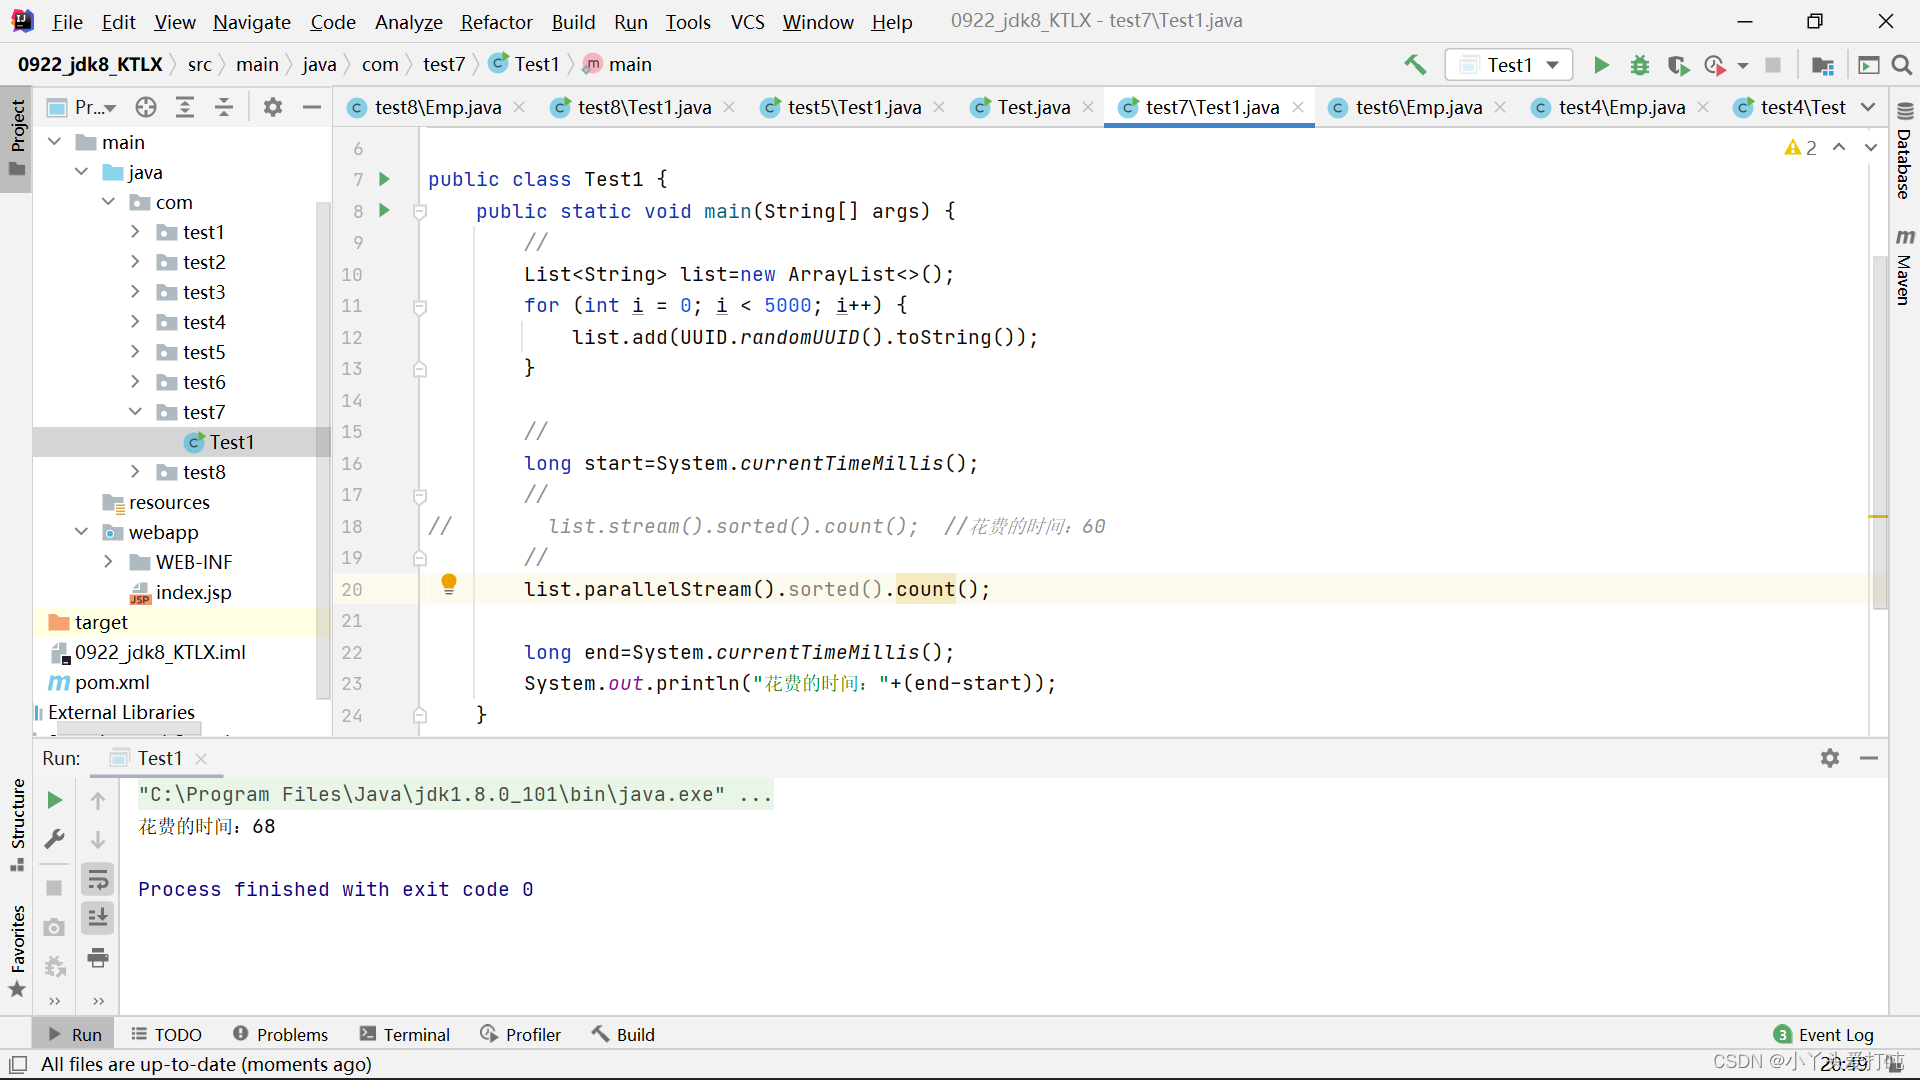
Task: Toggle the Project tool window tab
Action: coord(17,138)
